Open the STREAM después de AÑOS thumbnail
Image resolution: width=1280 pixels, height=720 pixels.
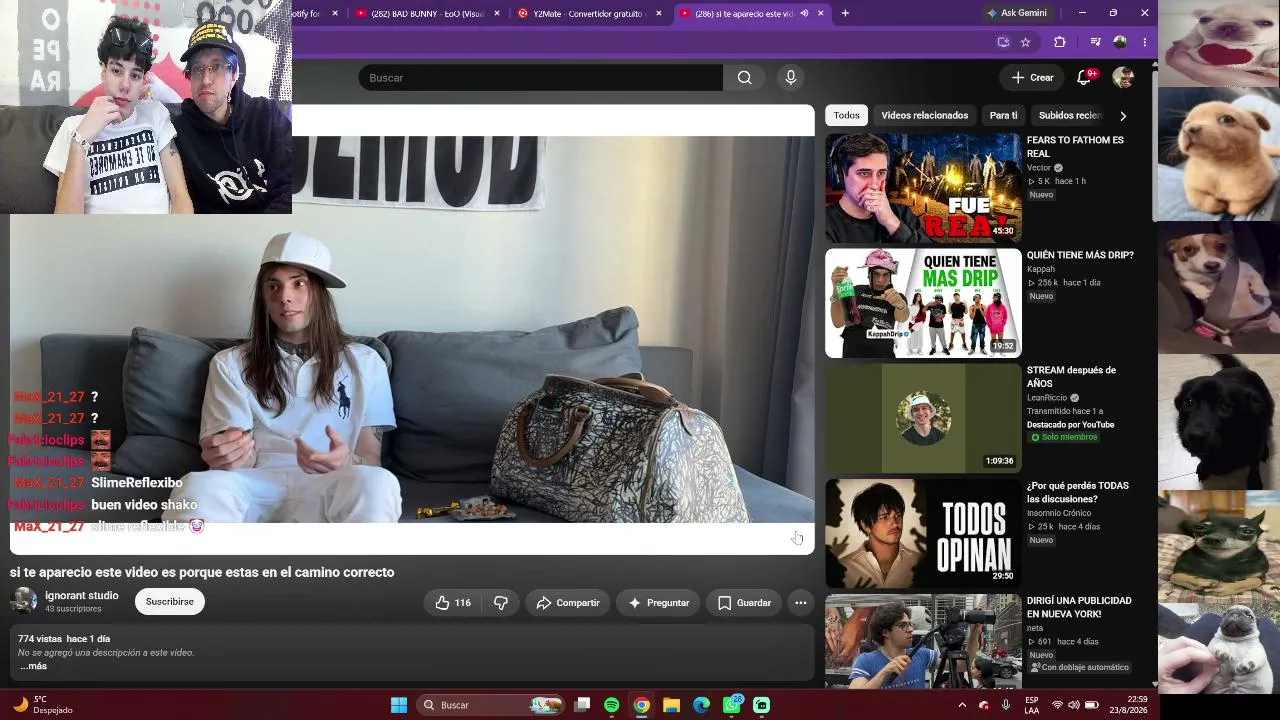[923, 418]
